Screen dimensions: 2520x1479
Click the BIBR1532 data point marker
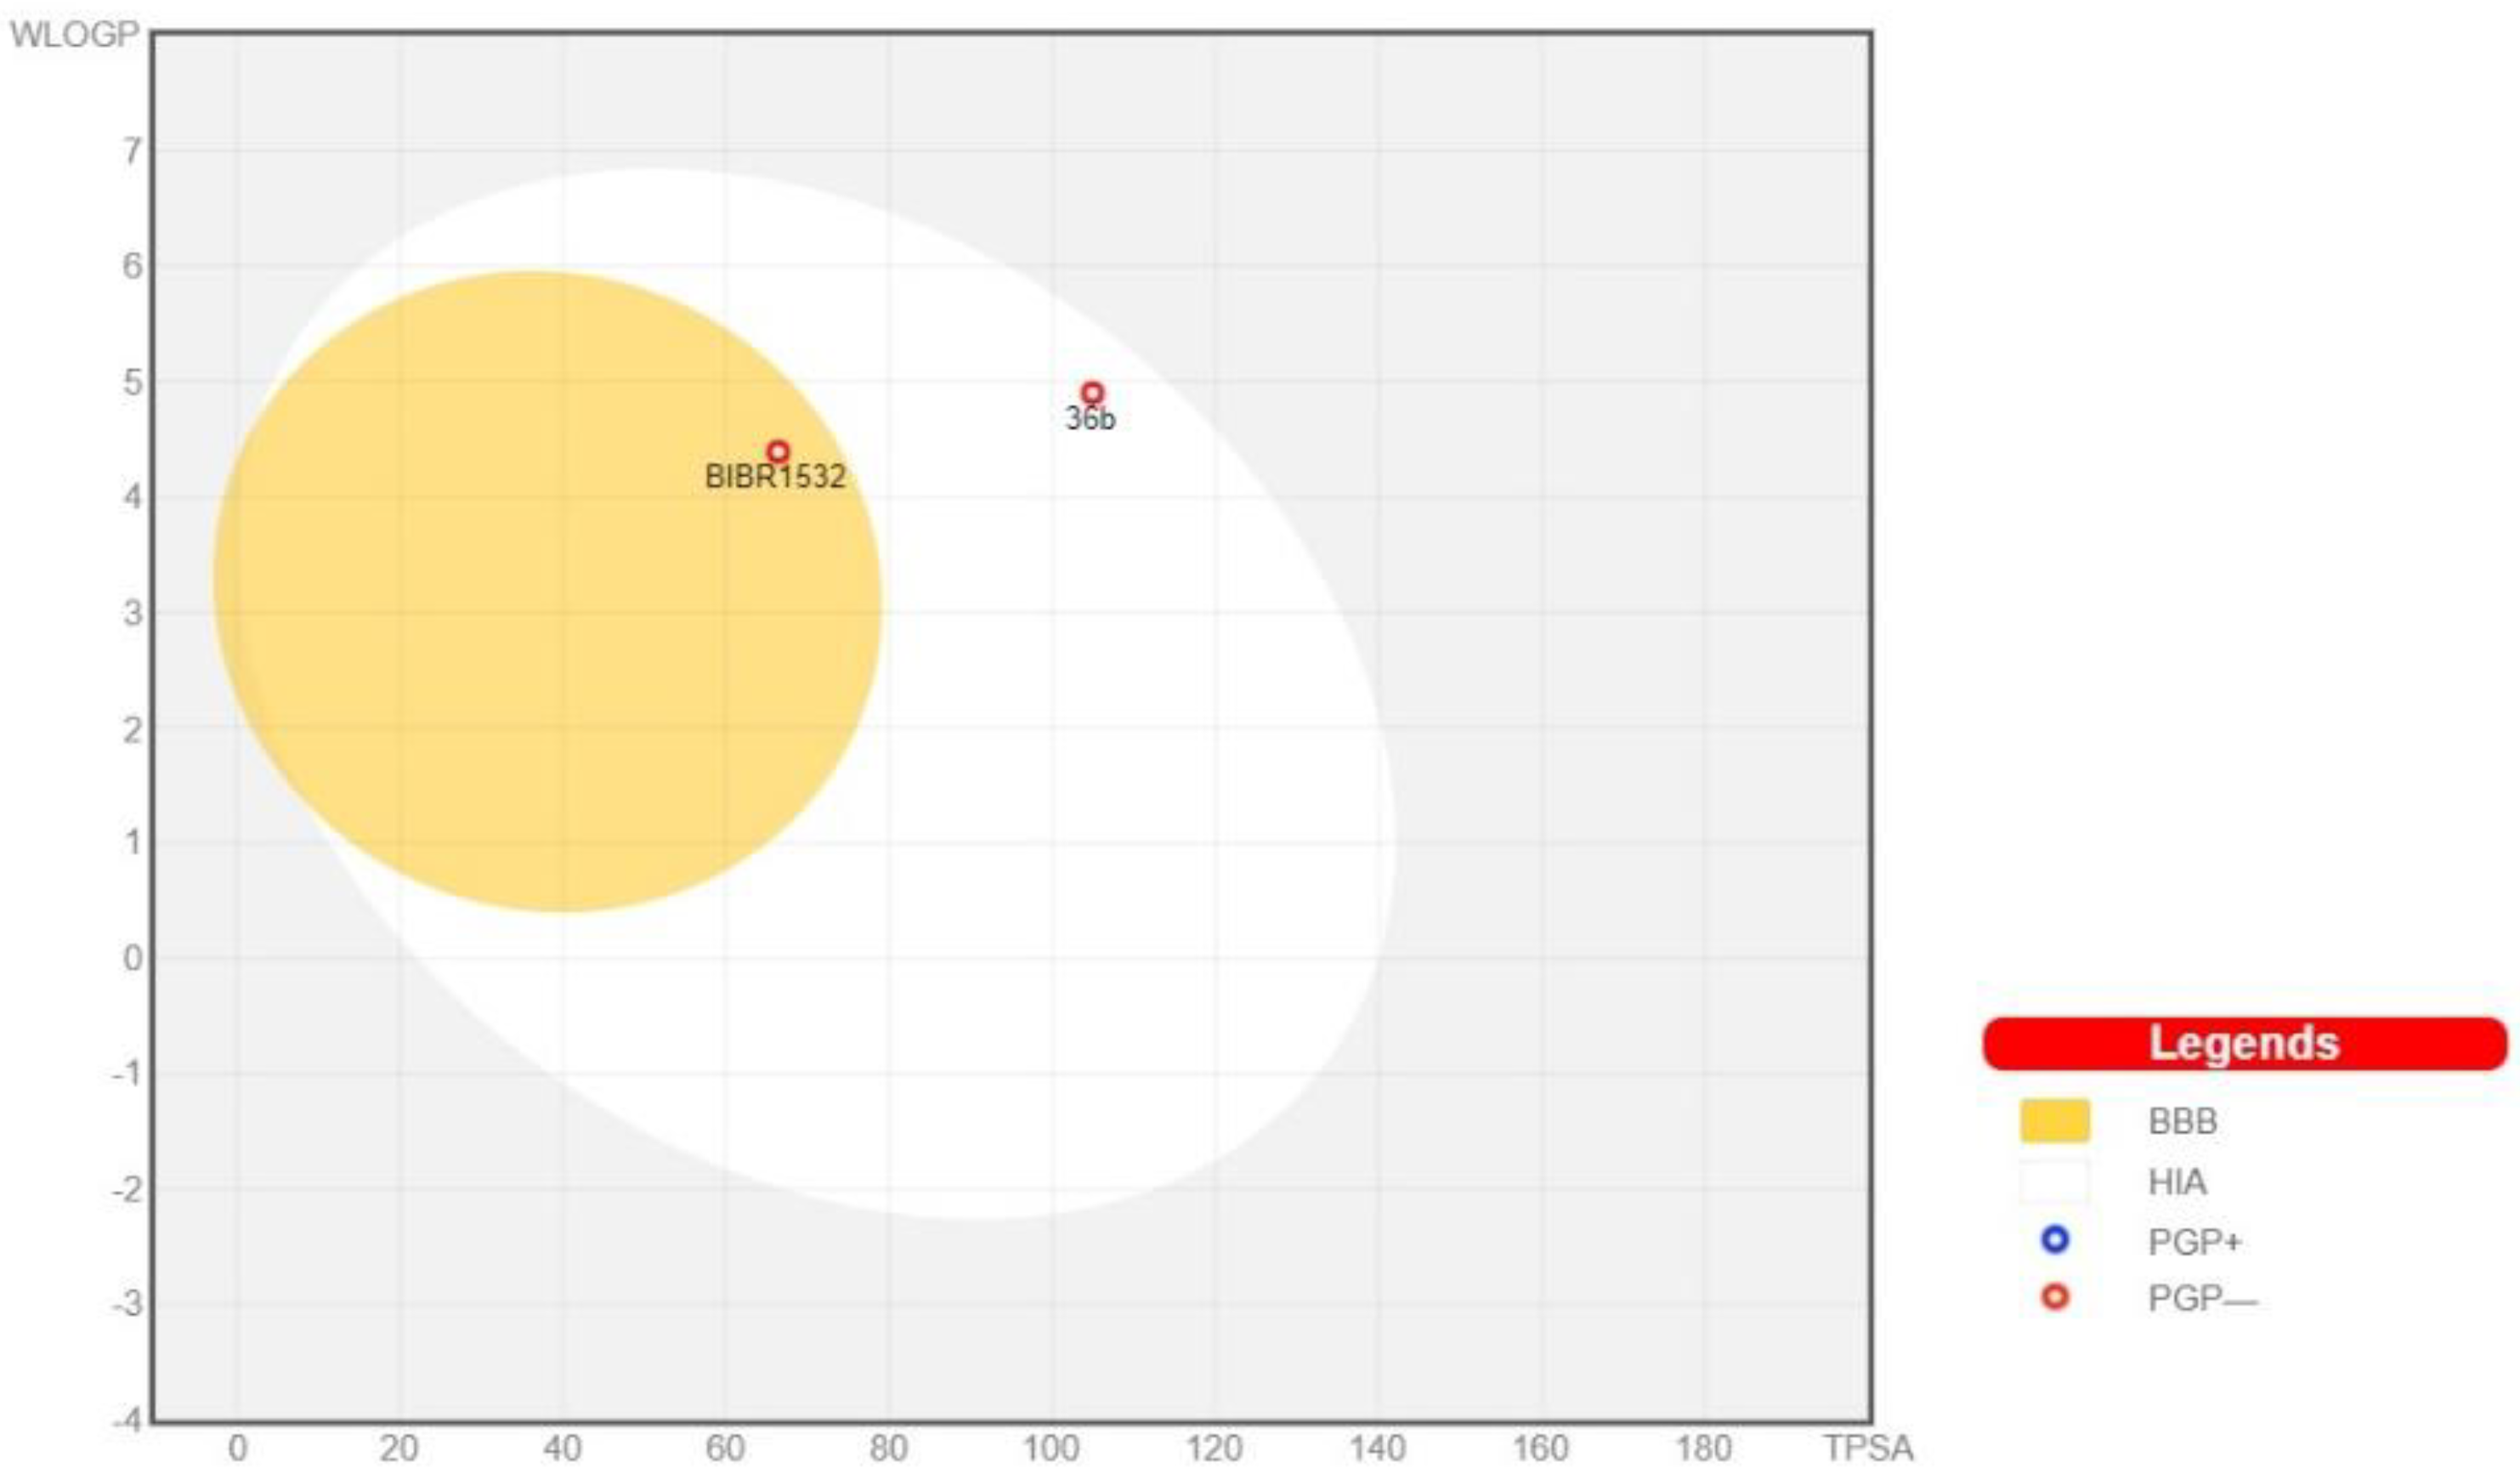[778, 452]
